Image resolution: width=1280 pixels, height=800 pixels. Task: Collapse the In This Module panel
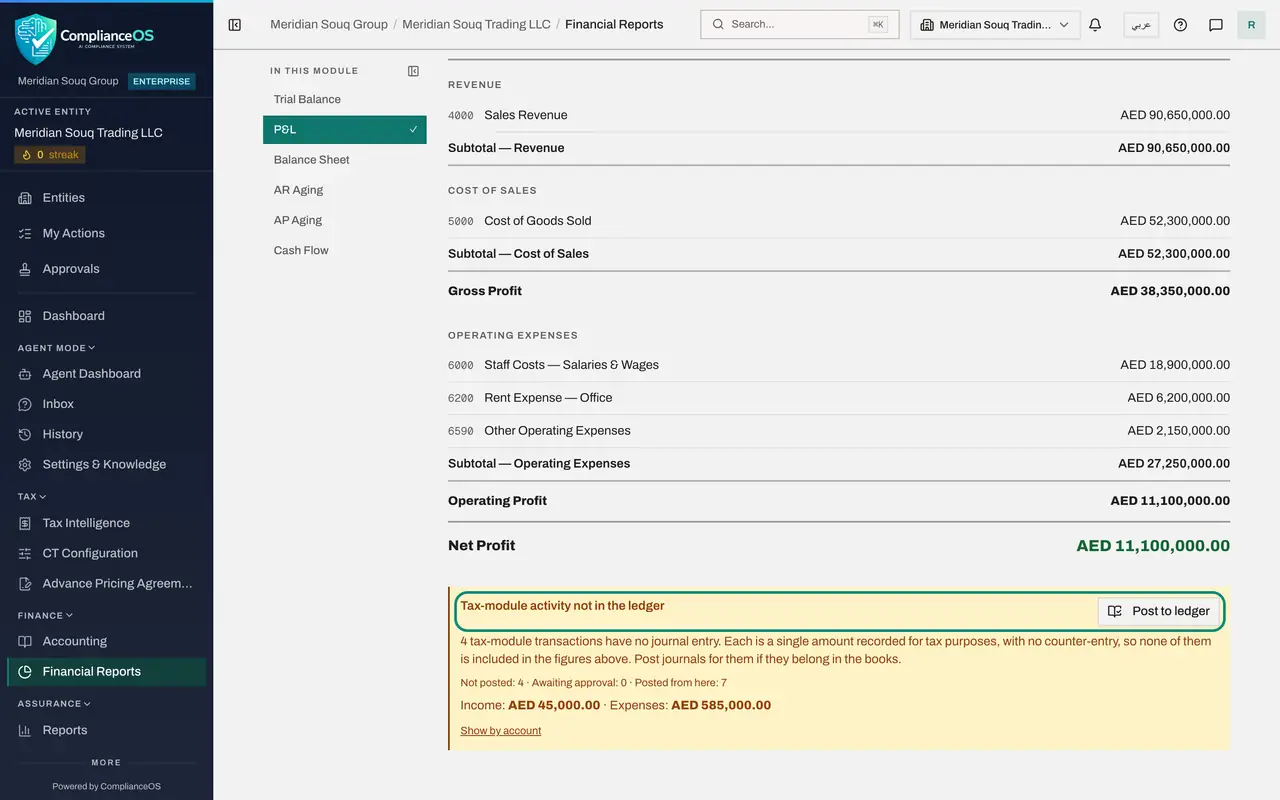[x=414, y=71]
